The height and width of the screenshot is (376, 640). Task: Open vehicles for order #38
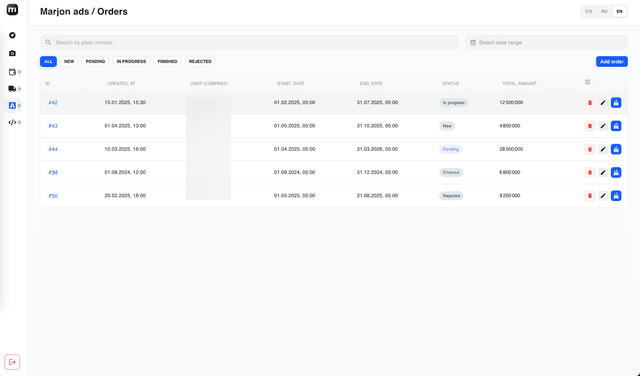tap(616, 172)
